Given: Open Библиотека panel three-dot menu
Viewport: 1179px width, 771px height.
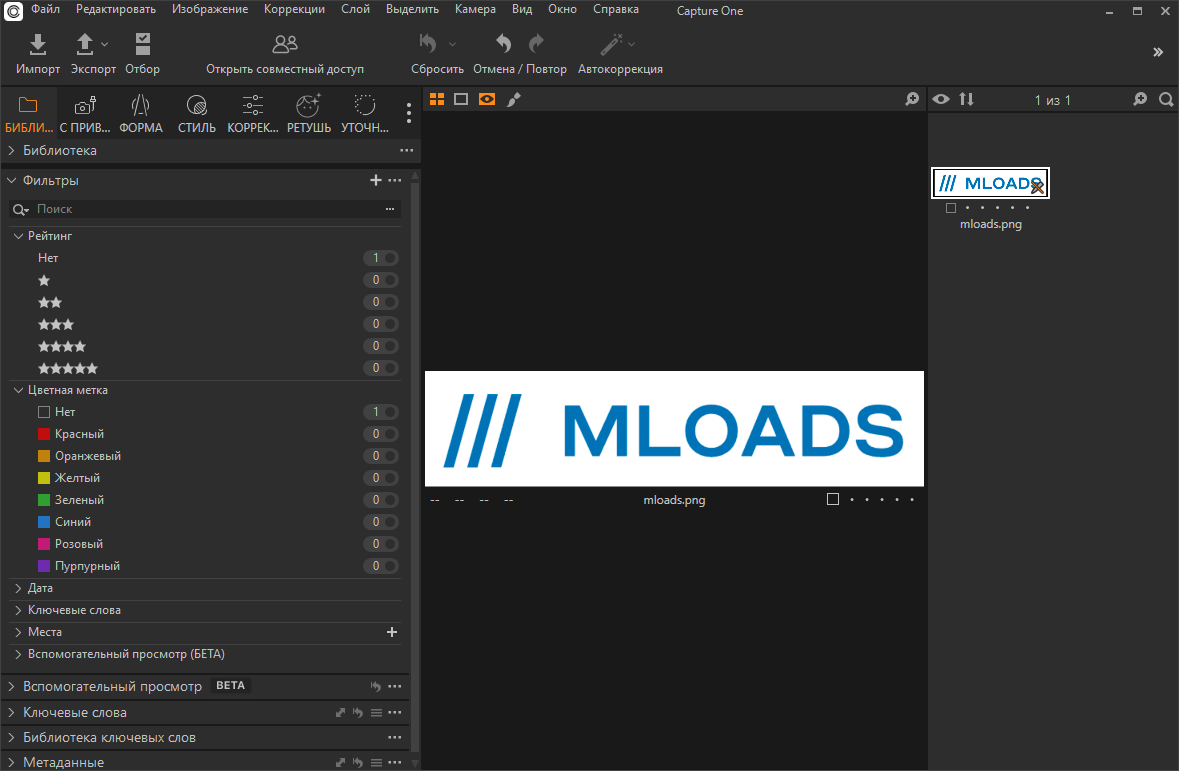Looking at the screenshot, I should tap(407, 150).
